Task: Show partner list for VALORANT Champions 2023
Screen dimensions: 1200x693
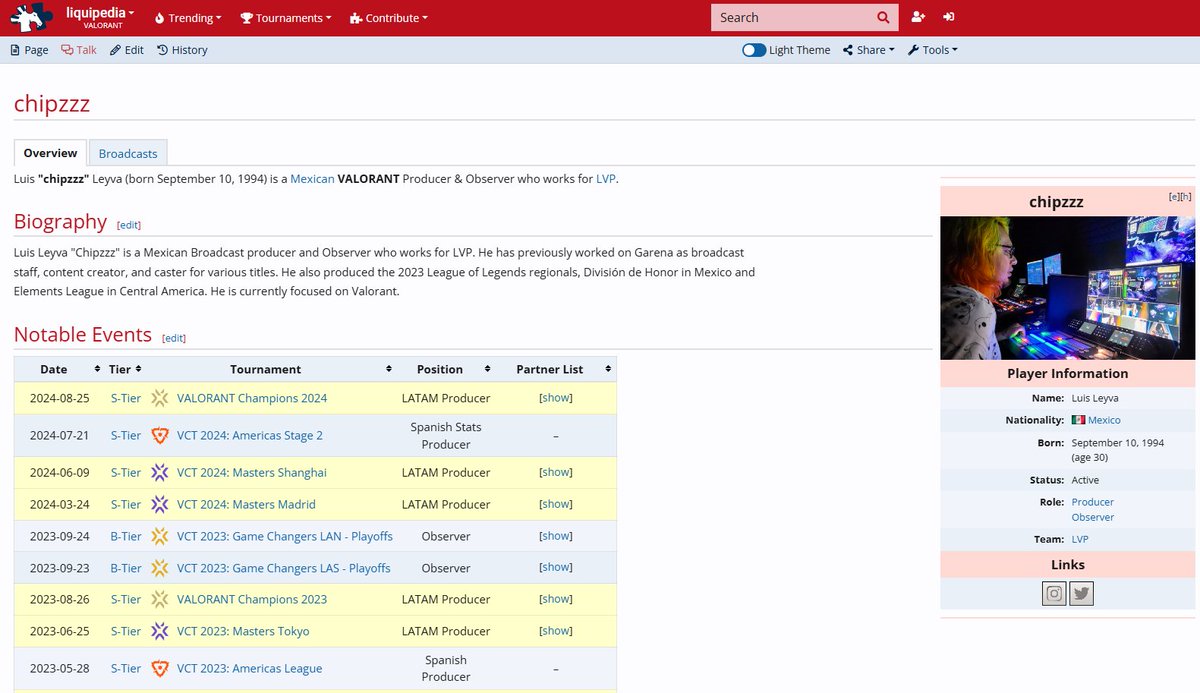Action: [556, 598]
